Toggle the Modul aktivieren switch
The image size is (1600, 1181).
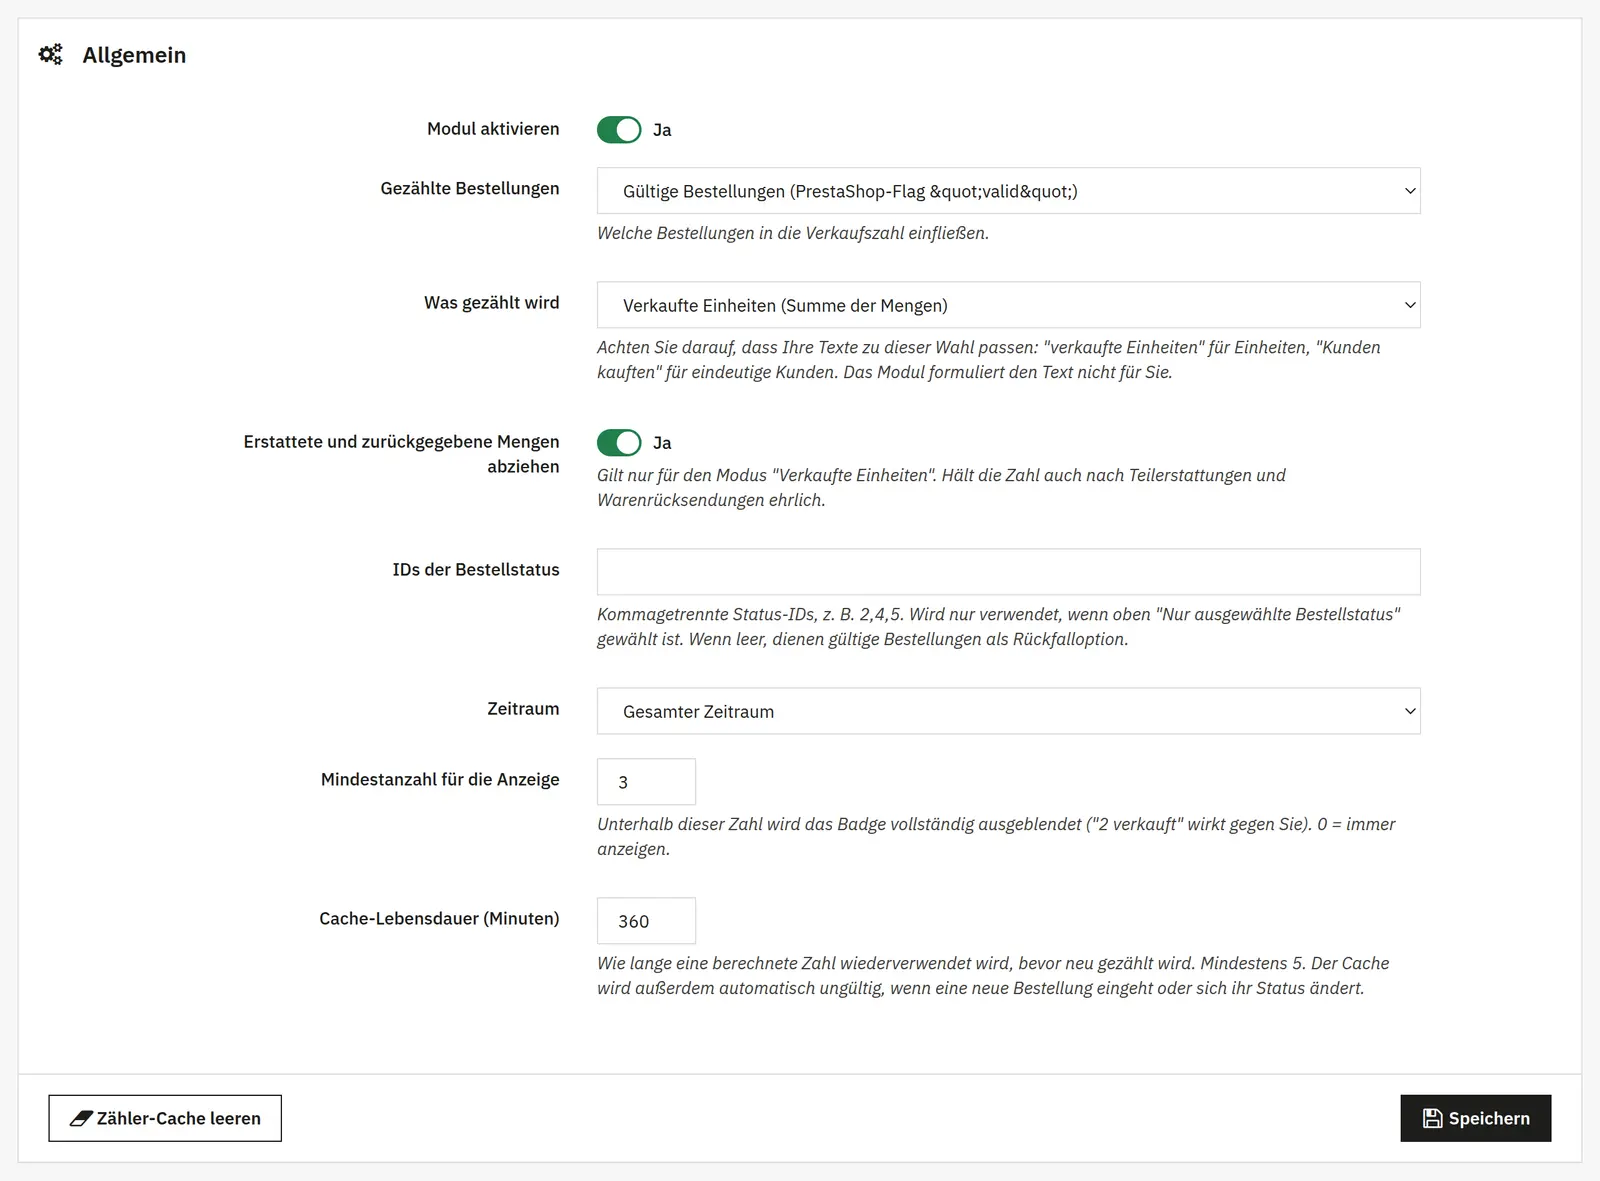pyautogui.click(x=619, y=130)
